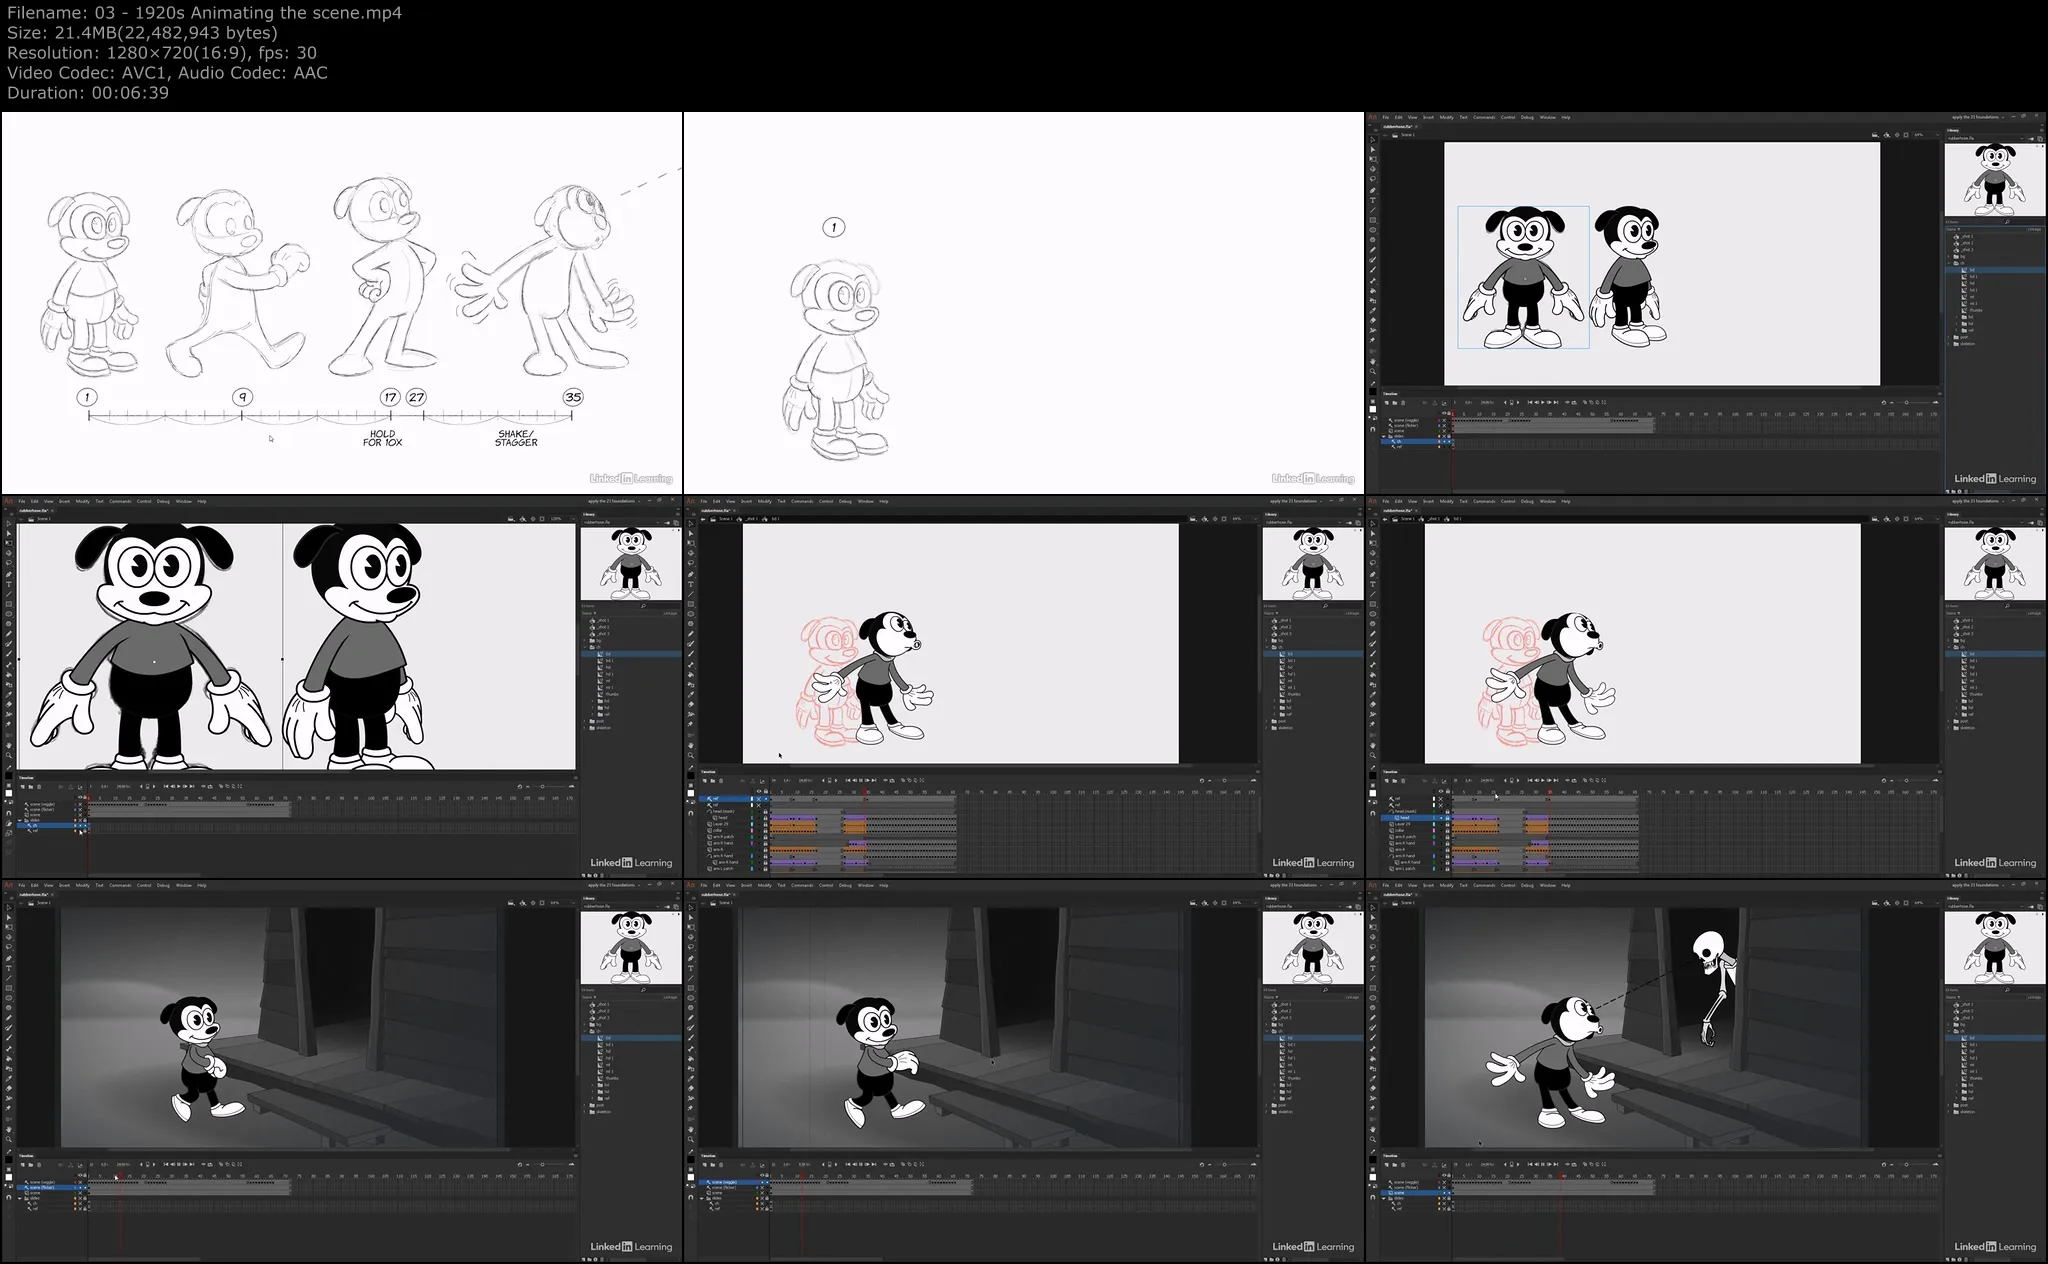This screenshot has height=1264, width=2048.
Task: Select the Paint Bucket tool in two-dogs frame
Action: pyautogui.click(x=1373, y=291)
